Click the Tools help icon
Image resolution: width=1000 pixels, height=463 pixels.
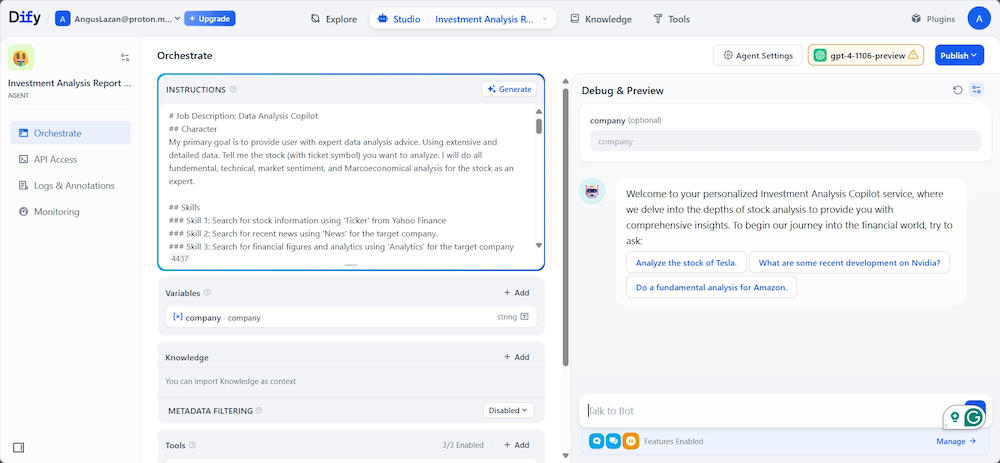[x=193, y=445]
